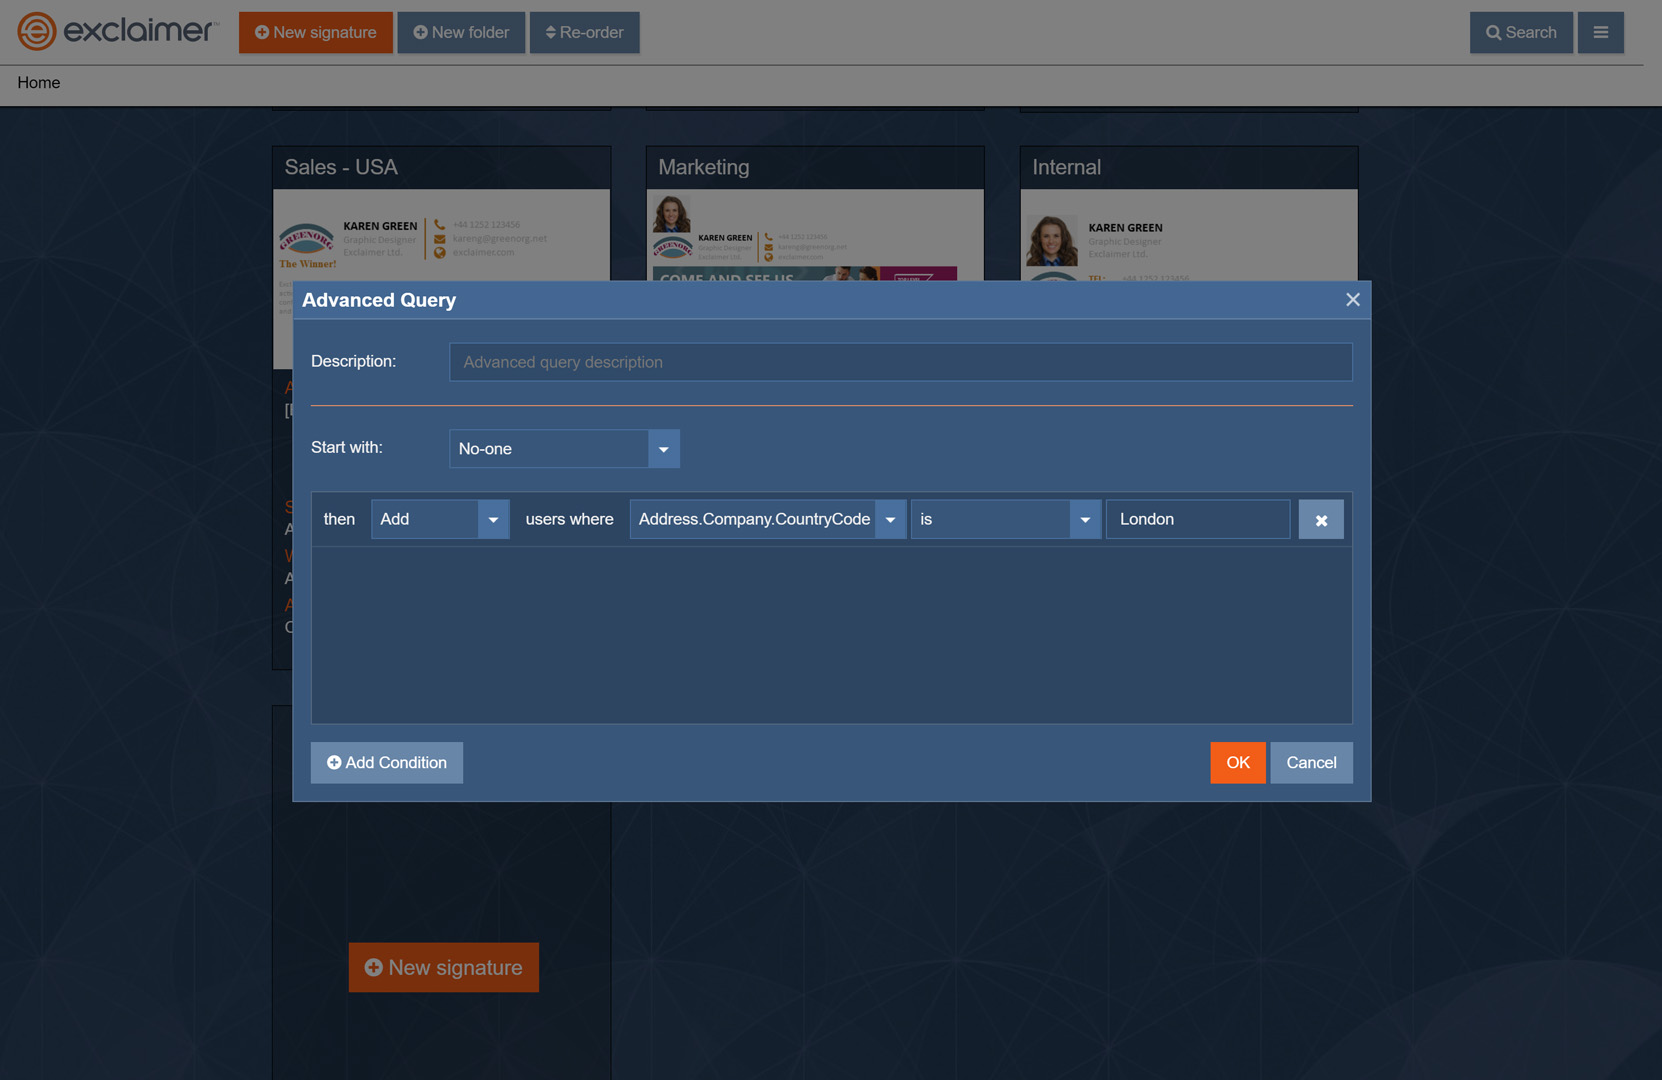Open the Search button
1662x1080 pixels.
1521,32
